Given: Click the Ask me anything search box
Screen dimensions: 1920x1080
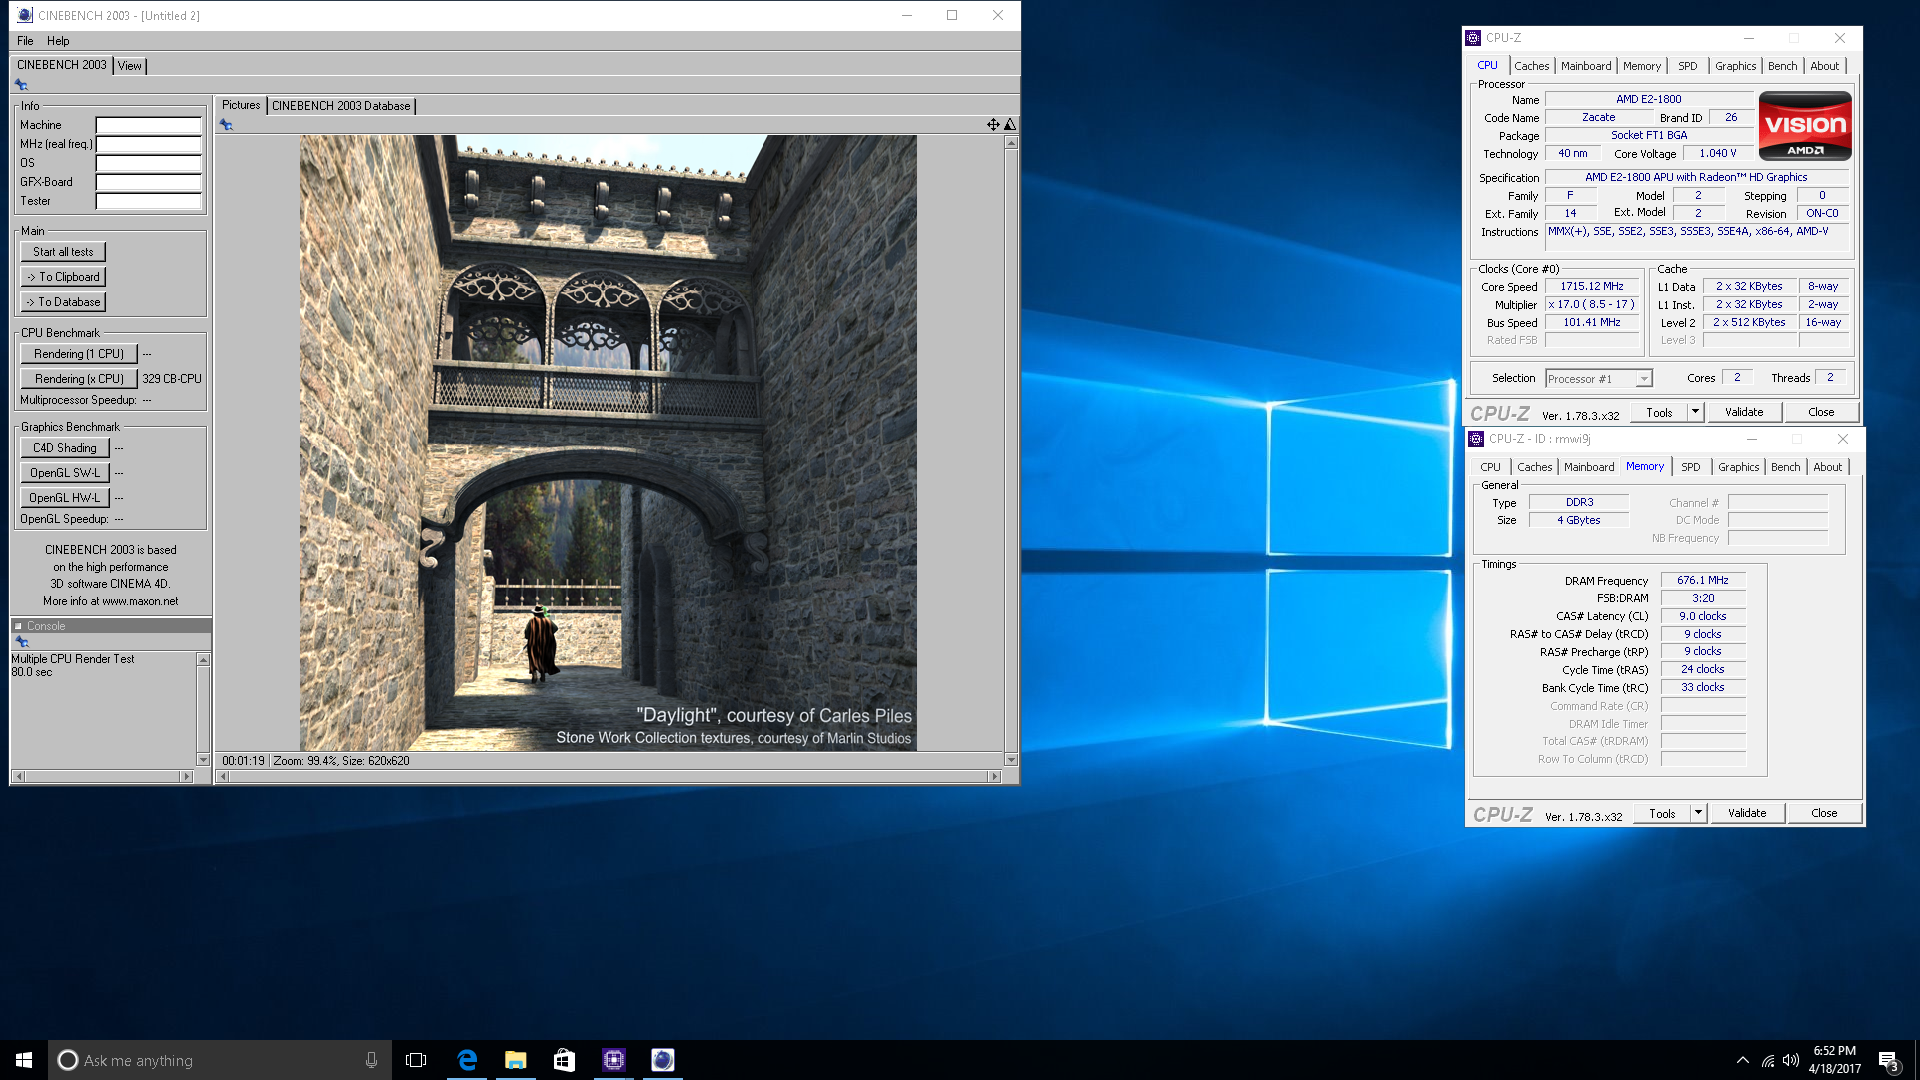Looking at the screenshot, I should (219, 1060).
